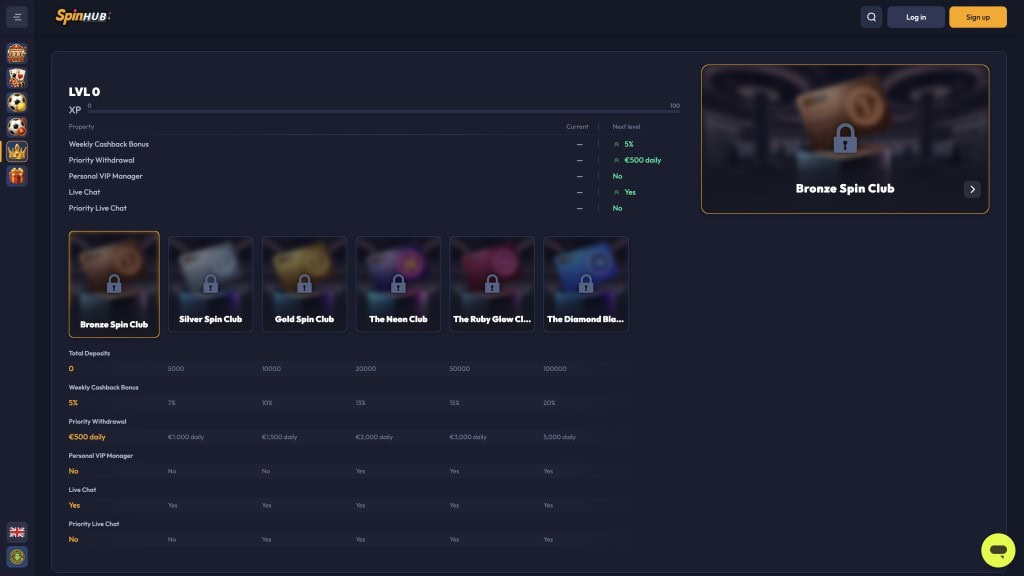Select the Gold Spin Club card
1024x576 pixels.
(x=304, y=284)
